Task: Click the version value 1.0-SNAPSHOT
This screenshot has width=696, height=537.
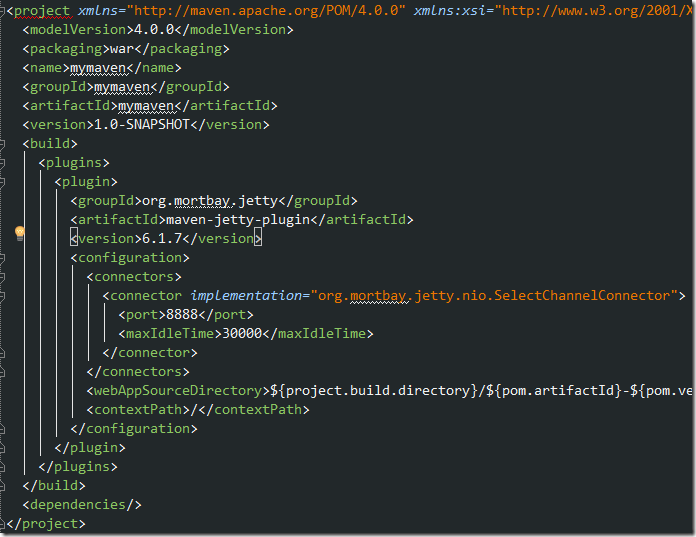Action: click(x=142, y=125)
